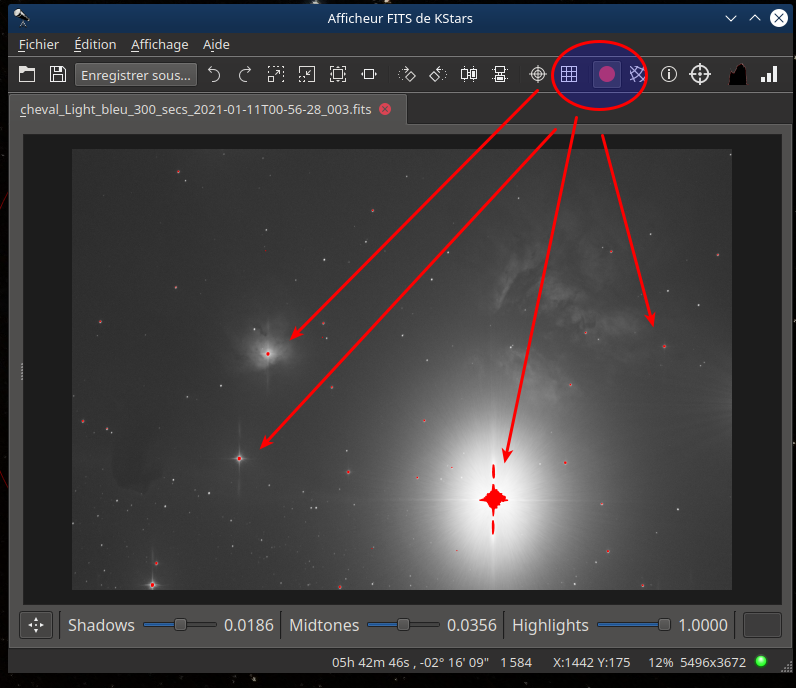Redo the last action
The image size is (796, 688).
[x=245, y=75]
